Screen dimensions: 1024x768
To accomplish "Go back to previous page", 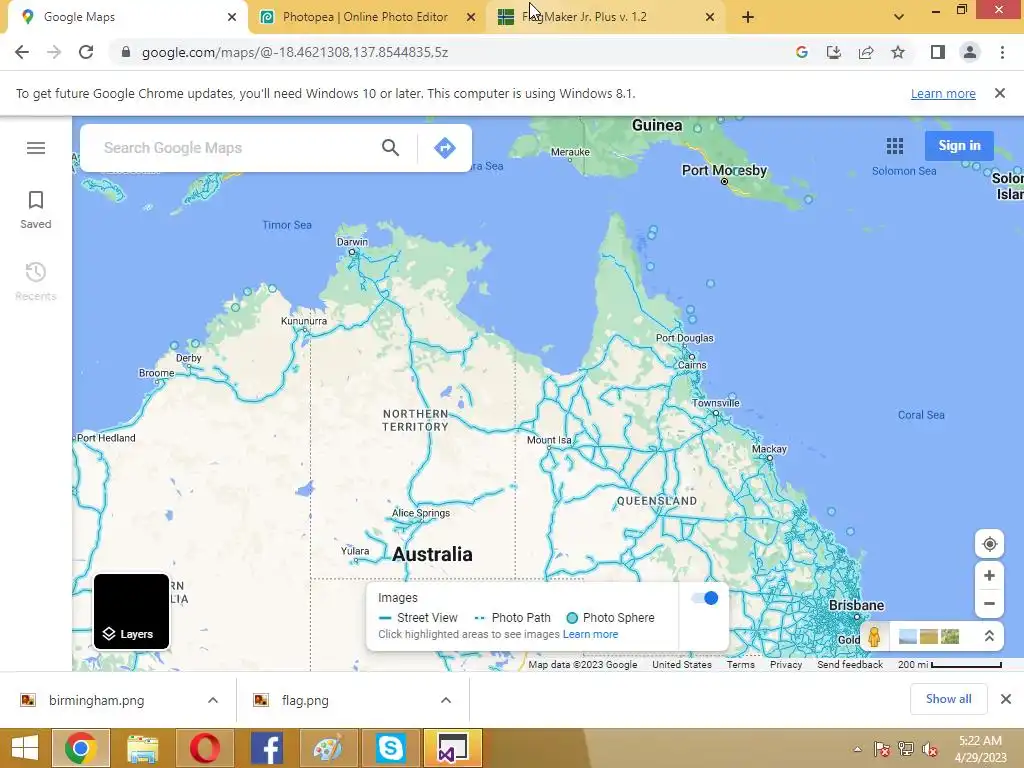I will [x=22, y=52].
